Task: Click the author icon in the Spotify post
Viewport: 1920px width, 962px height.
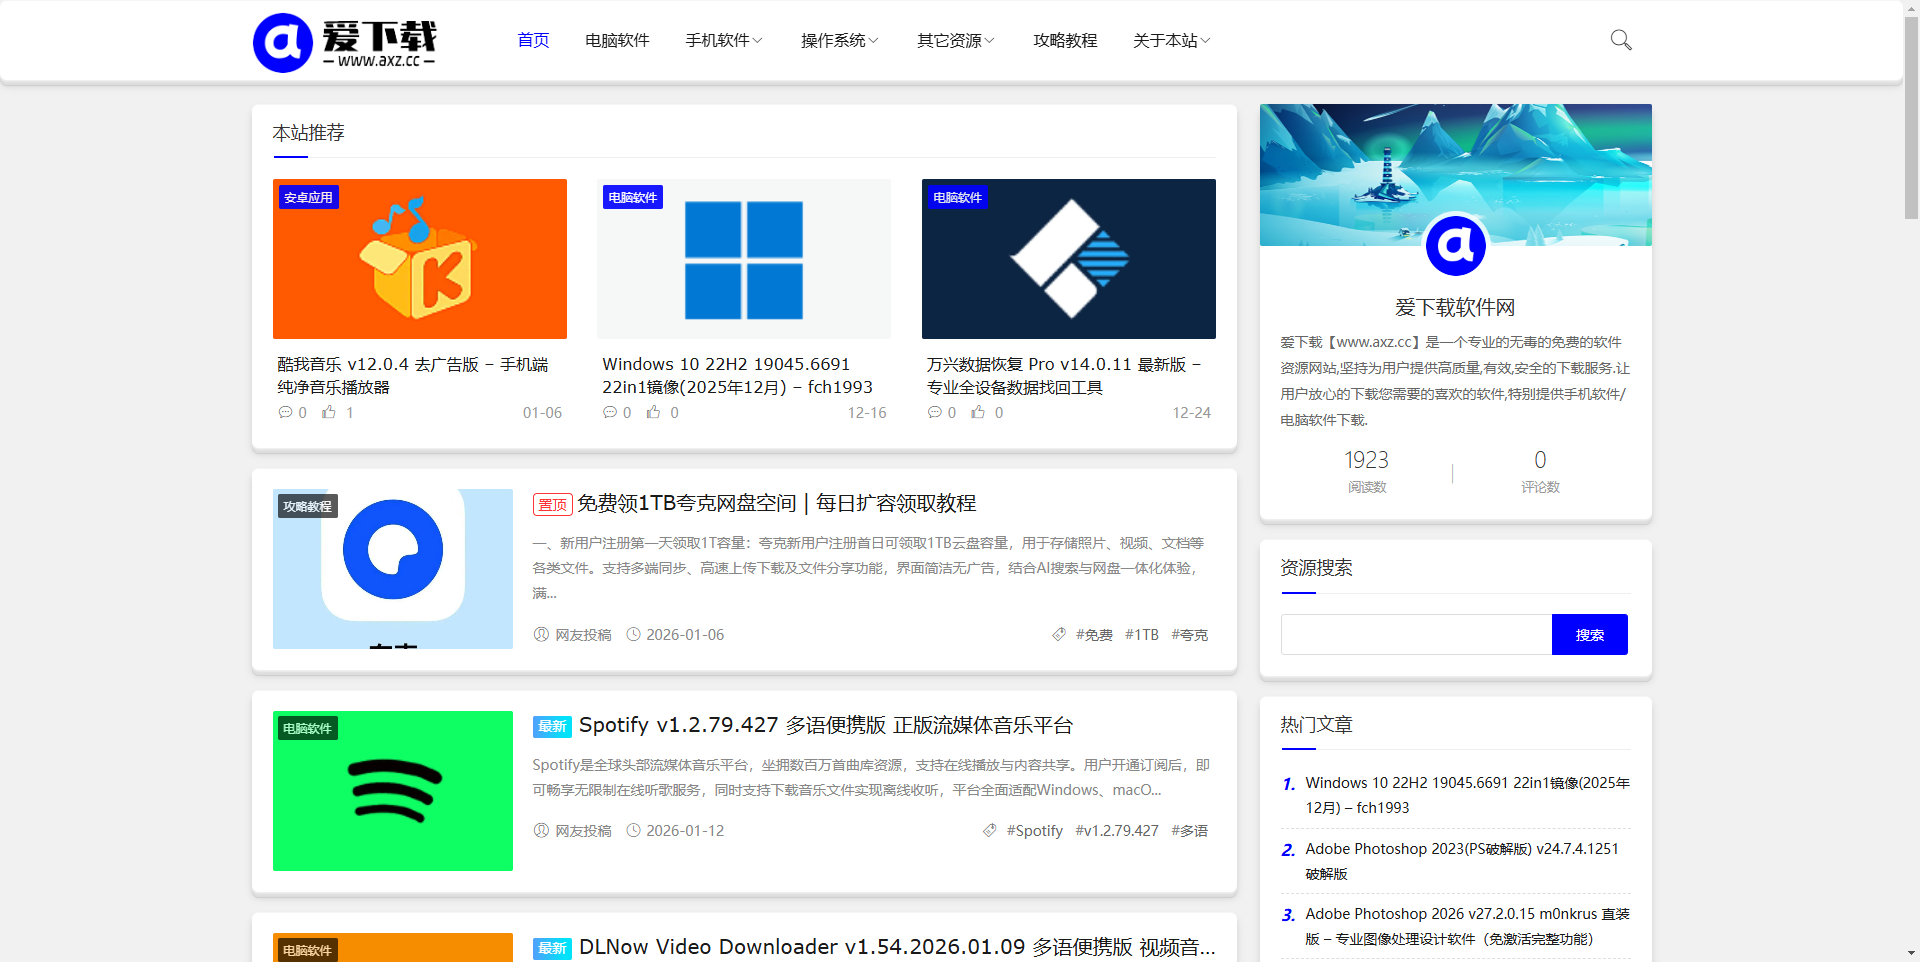Action: 541,830
